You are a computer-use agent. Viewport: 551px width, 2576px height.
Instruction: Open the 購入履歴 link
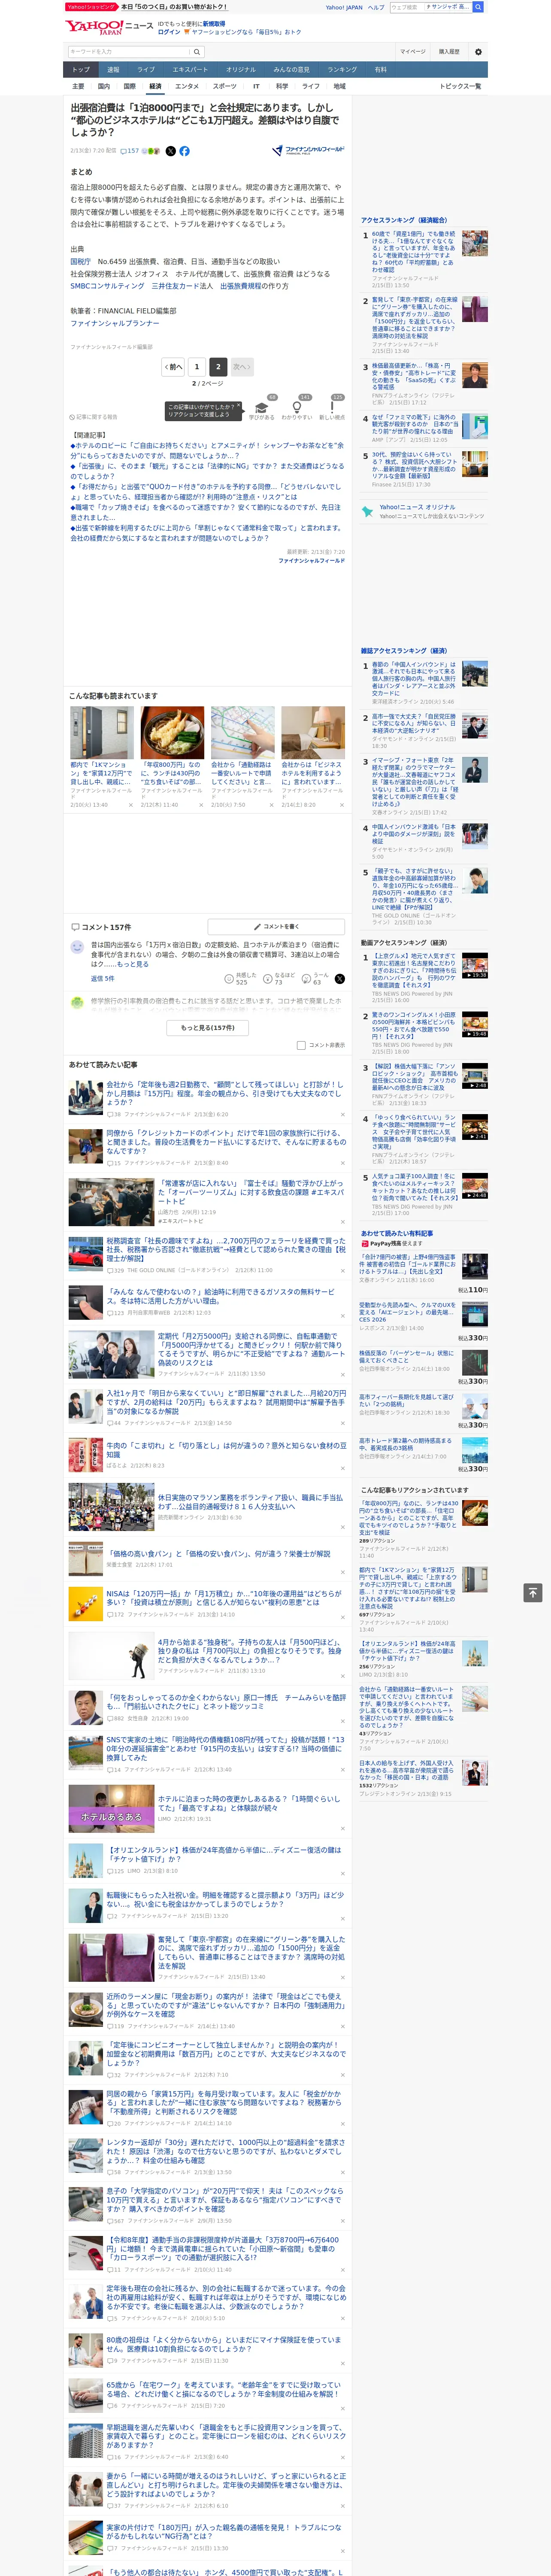449,51
